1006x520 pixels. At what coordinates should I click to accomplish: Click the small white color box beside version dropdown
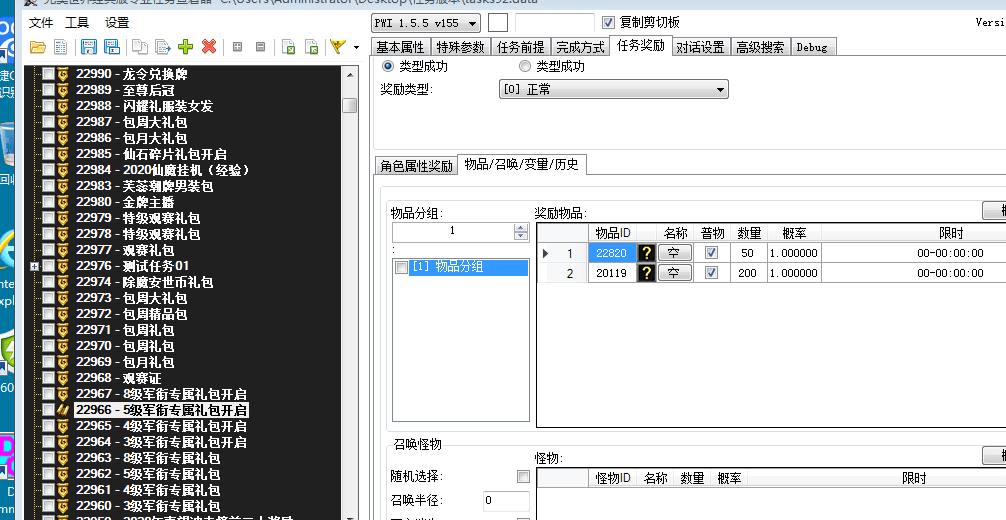tap(498, 23)
